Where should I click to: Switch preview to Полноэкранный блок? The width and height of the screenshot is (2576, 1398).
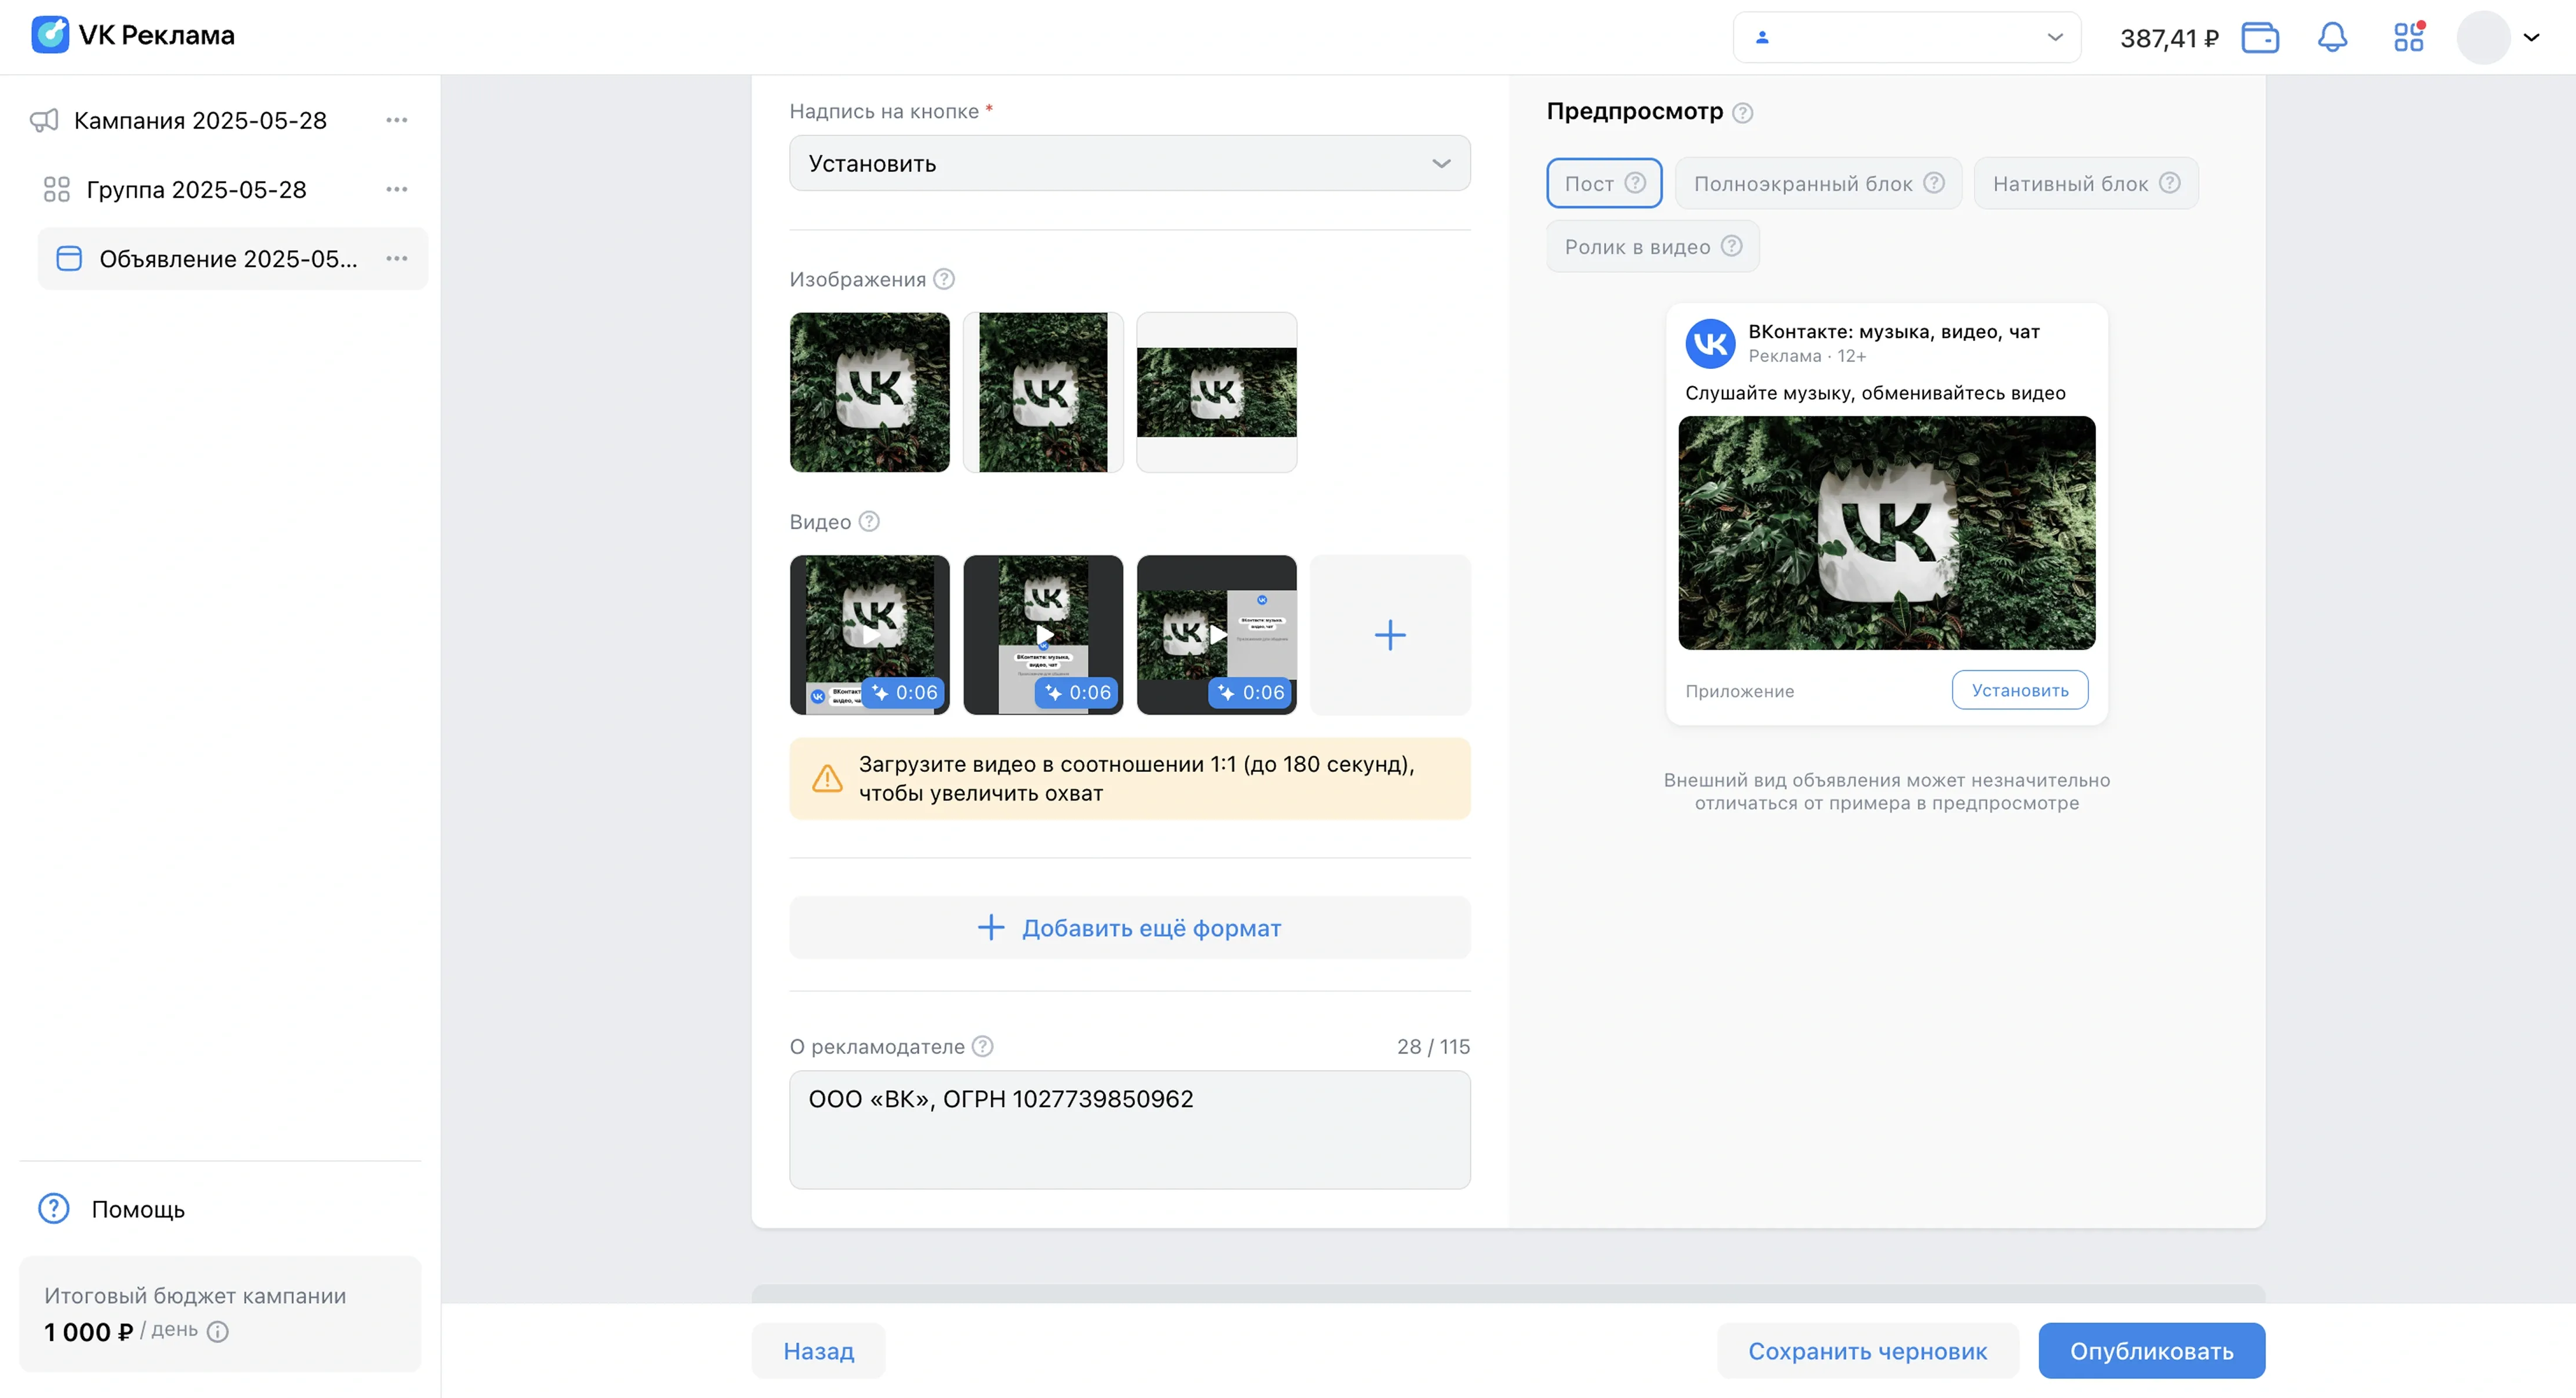1818,183
